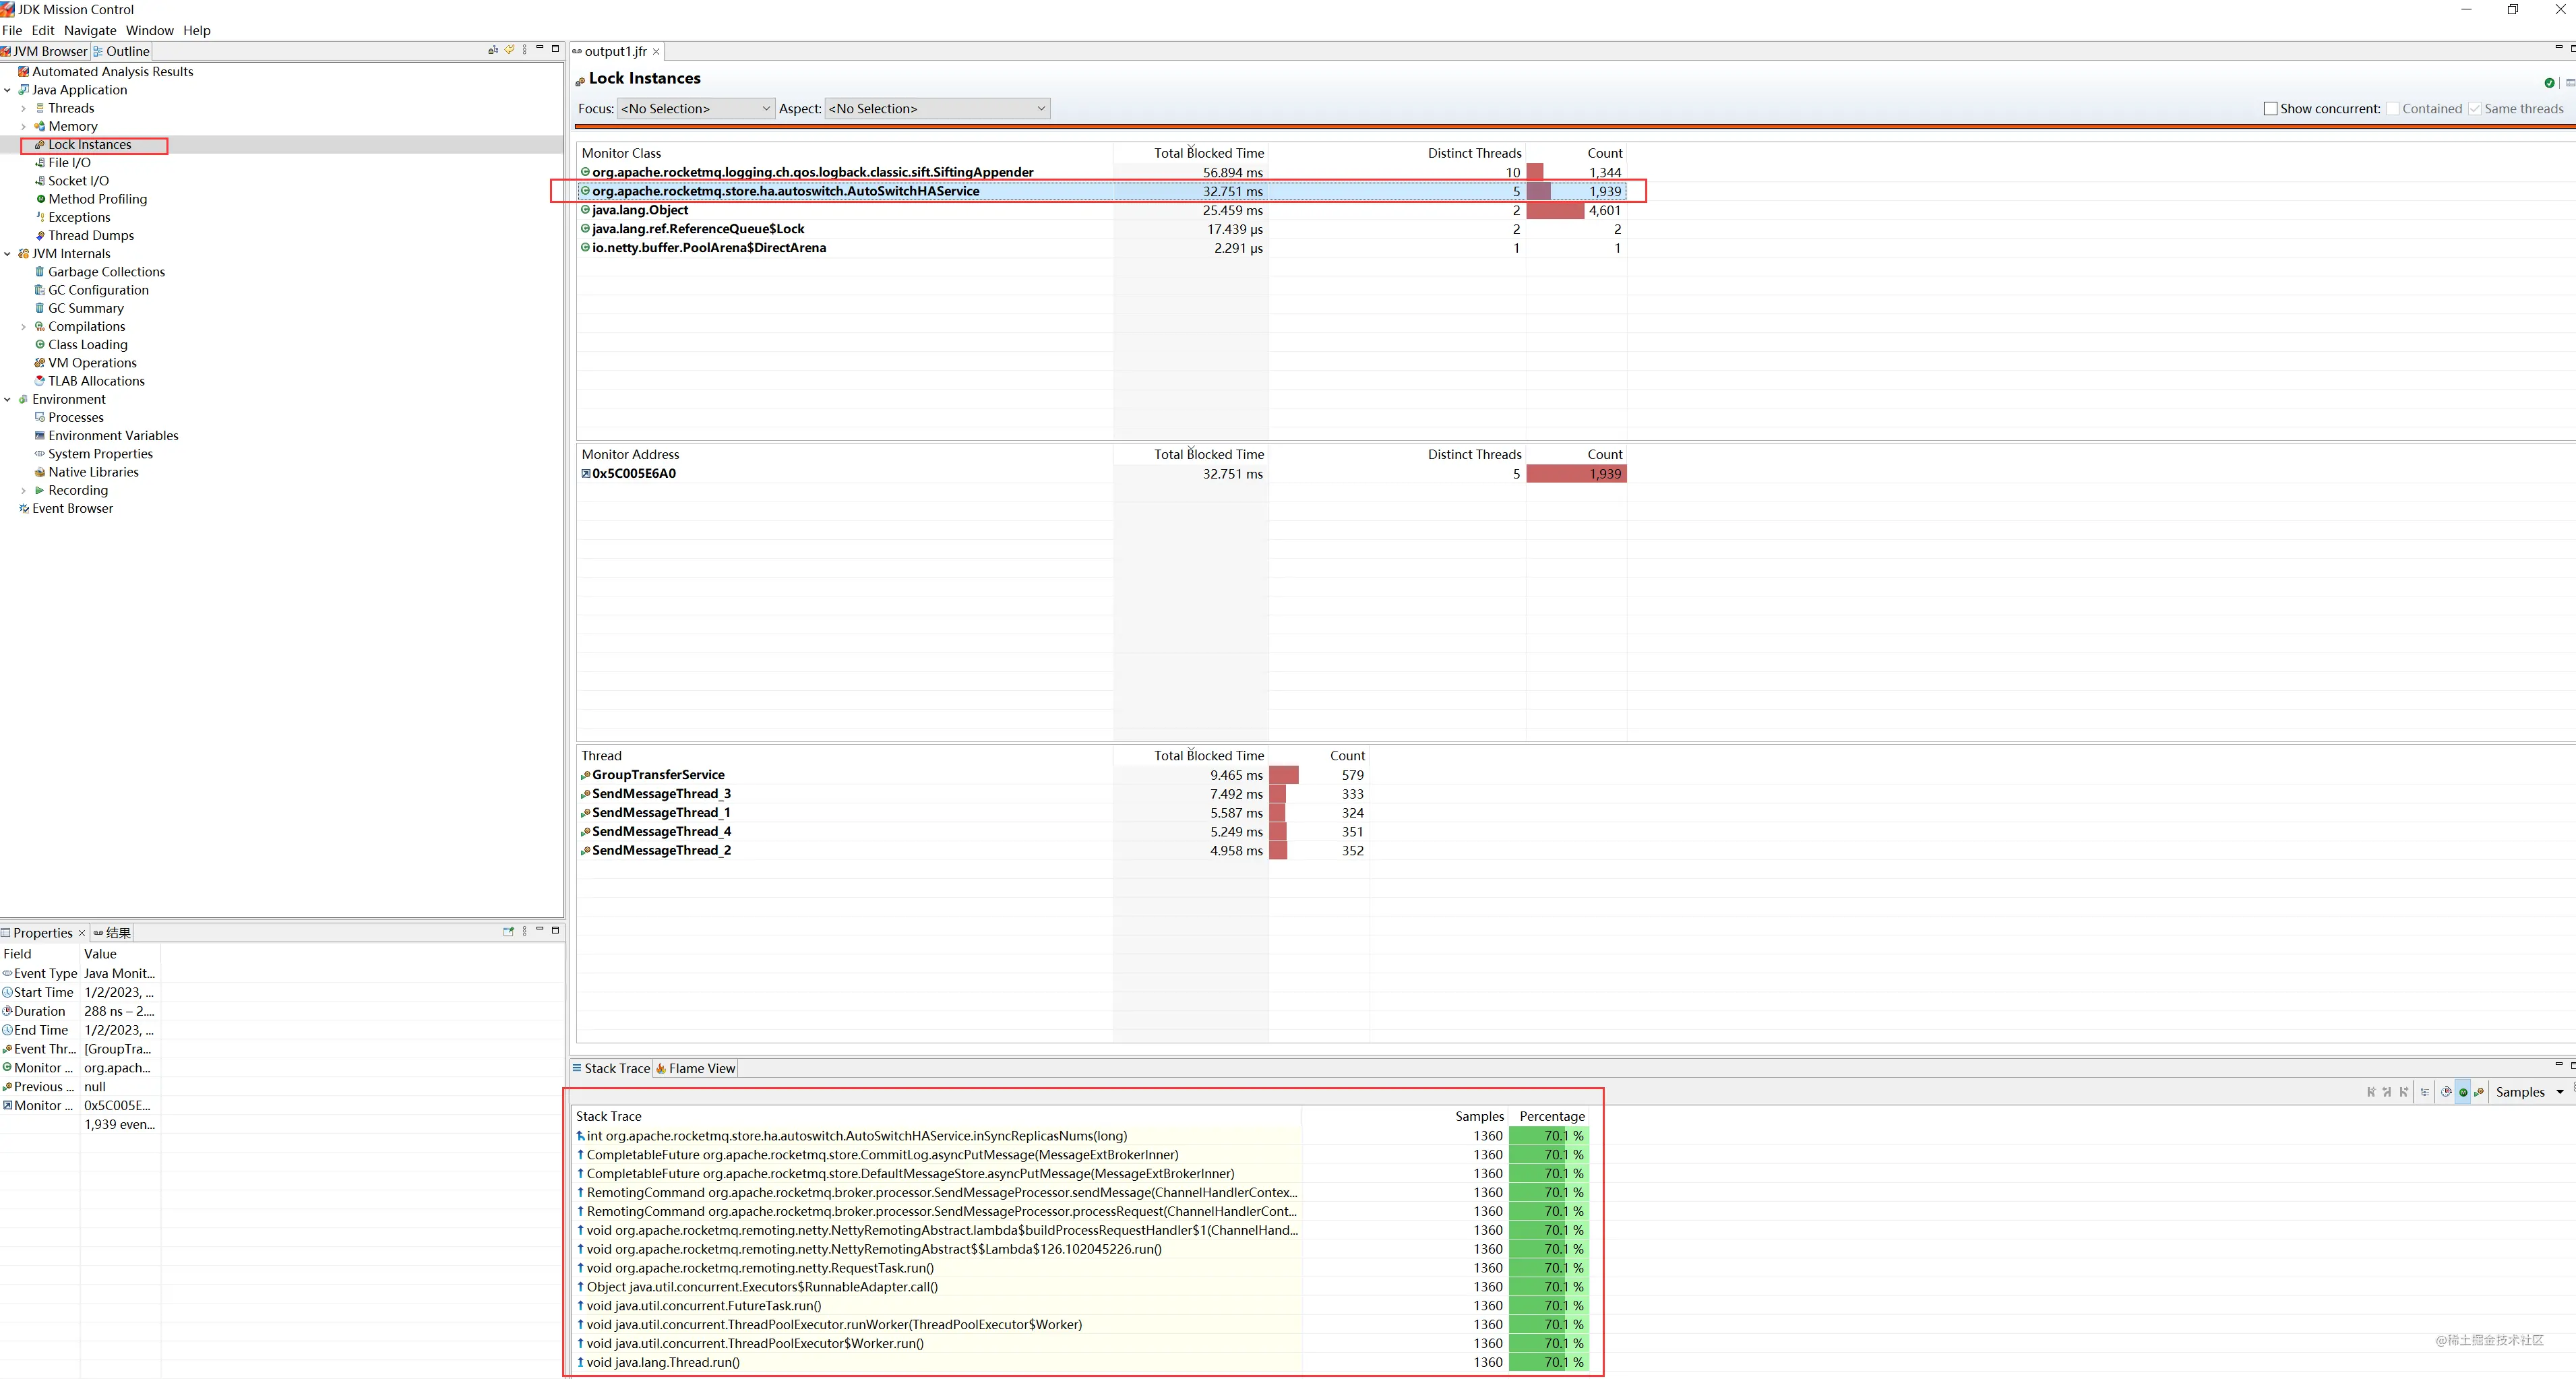Viewport: 2576px width, 1379px height.
Task: Toggle the Same threads checkbox
Action: [2475, 109]
